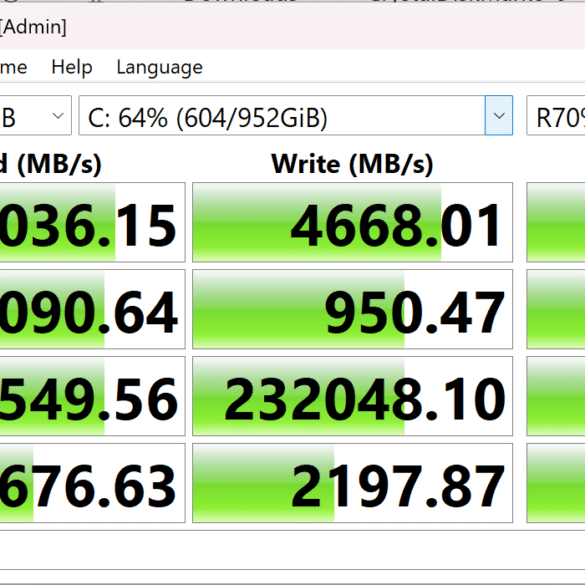Click the Write (MB/s) column header

click(x=352, y=163)
